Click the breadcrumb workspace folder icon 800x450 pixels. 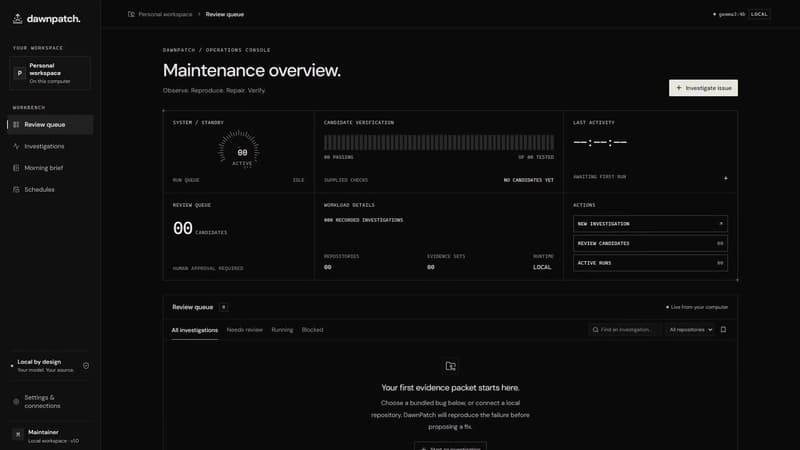[131, 14]
